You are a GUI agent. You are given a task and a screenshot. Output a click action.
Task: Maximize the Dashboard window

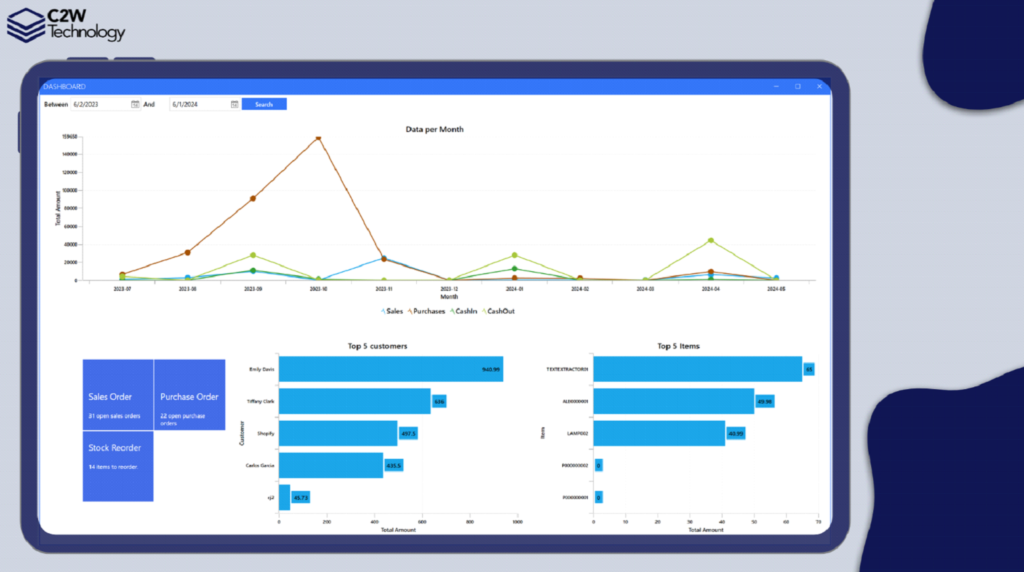point(797,87)
